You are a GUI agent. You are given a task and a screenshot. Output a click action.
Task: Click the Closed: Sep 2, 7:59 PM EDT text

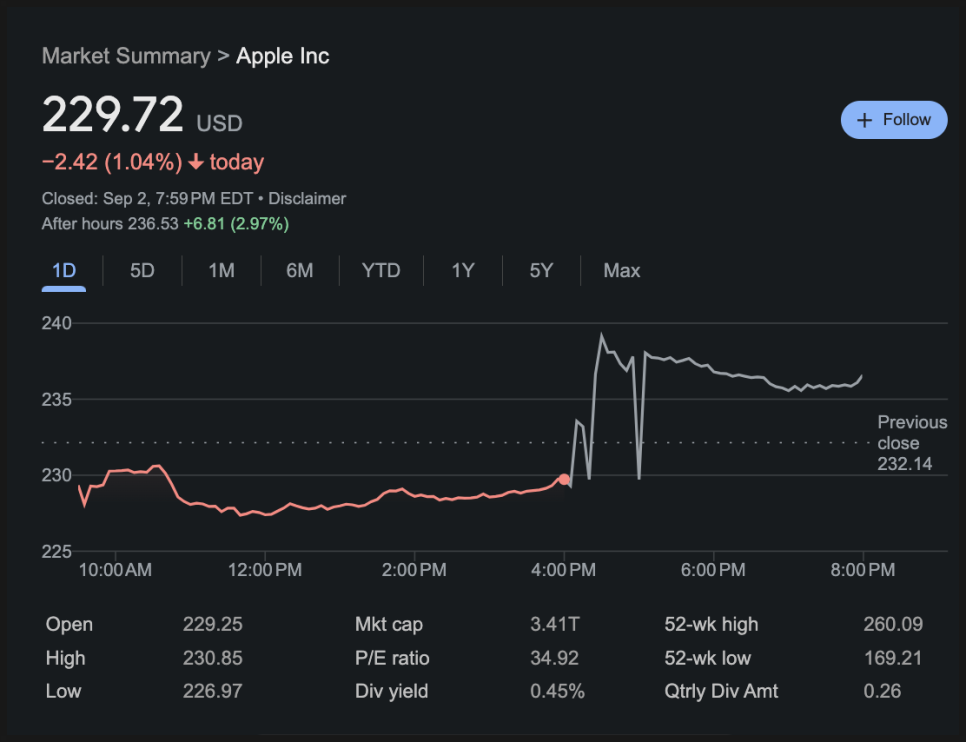(147, 198)
